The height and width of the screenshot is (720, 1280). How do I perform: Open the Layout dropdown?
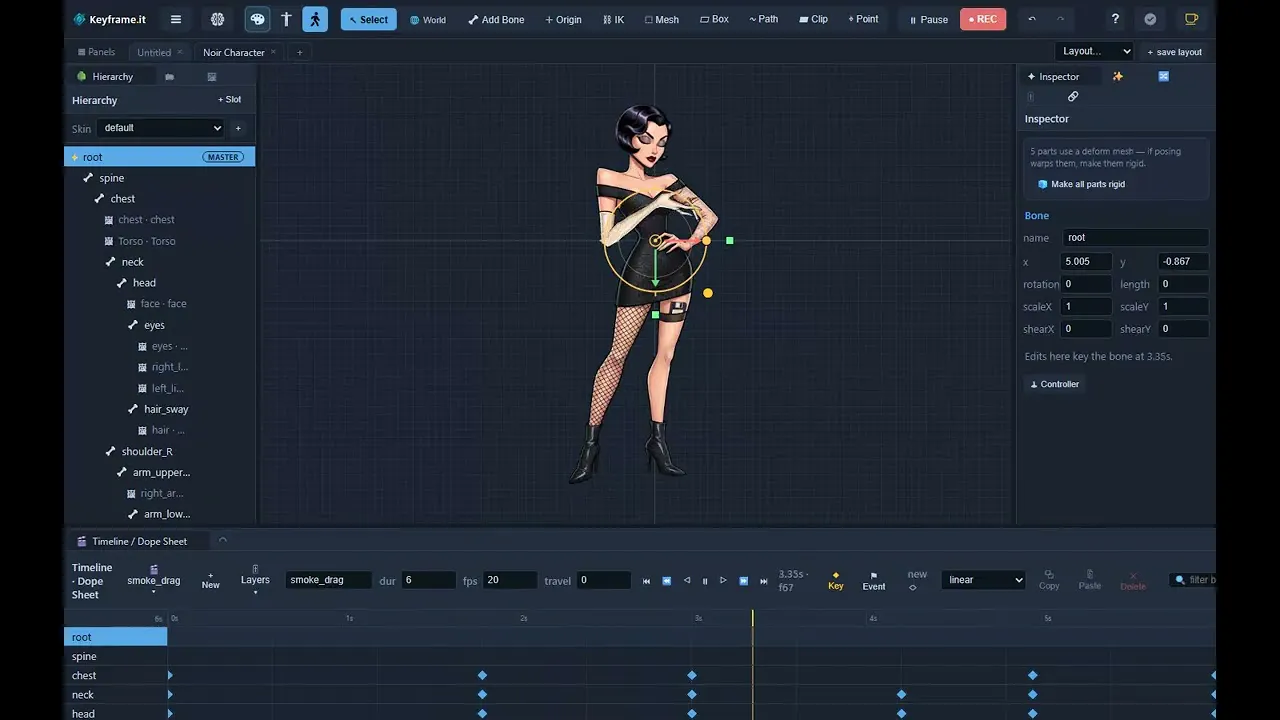[1095, 51]
